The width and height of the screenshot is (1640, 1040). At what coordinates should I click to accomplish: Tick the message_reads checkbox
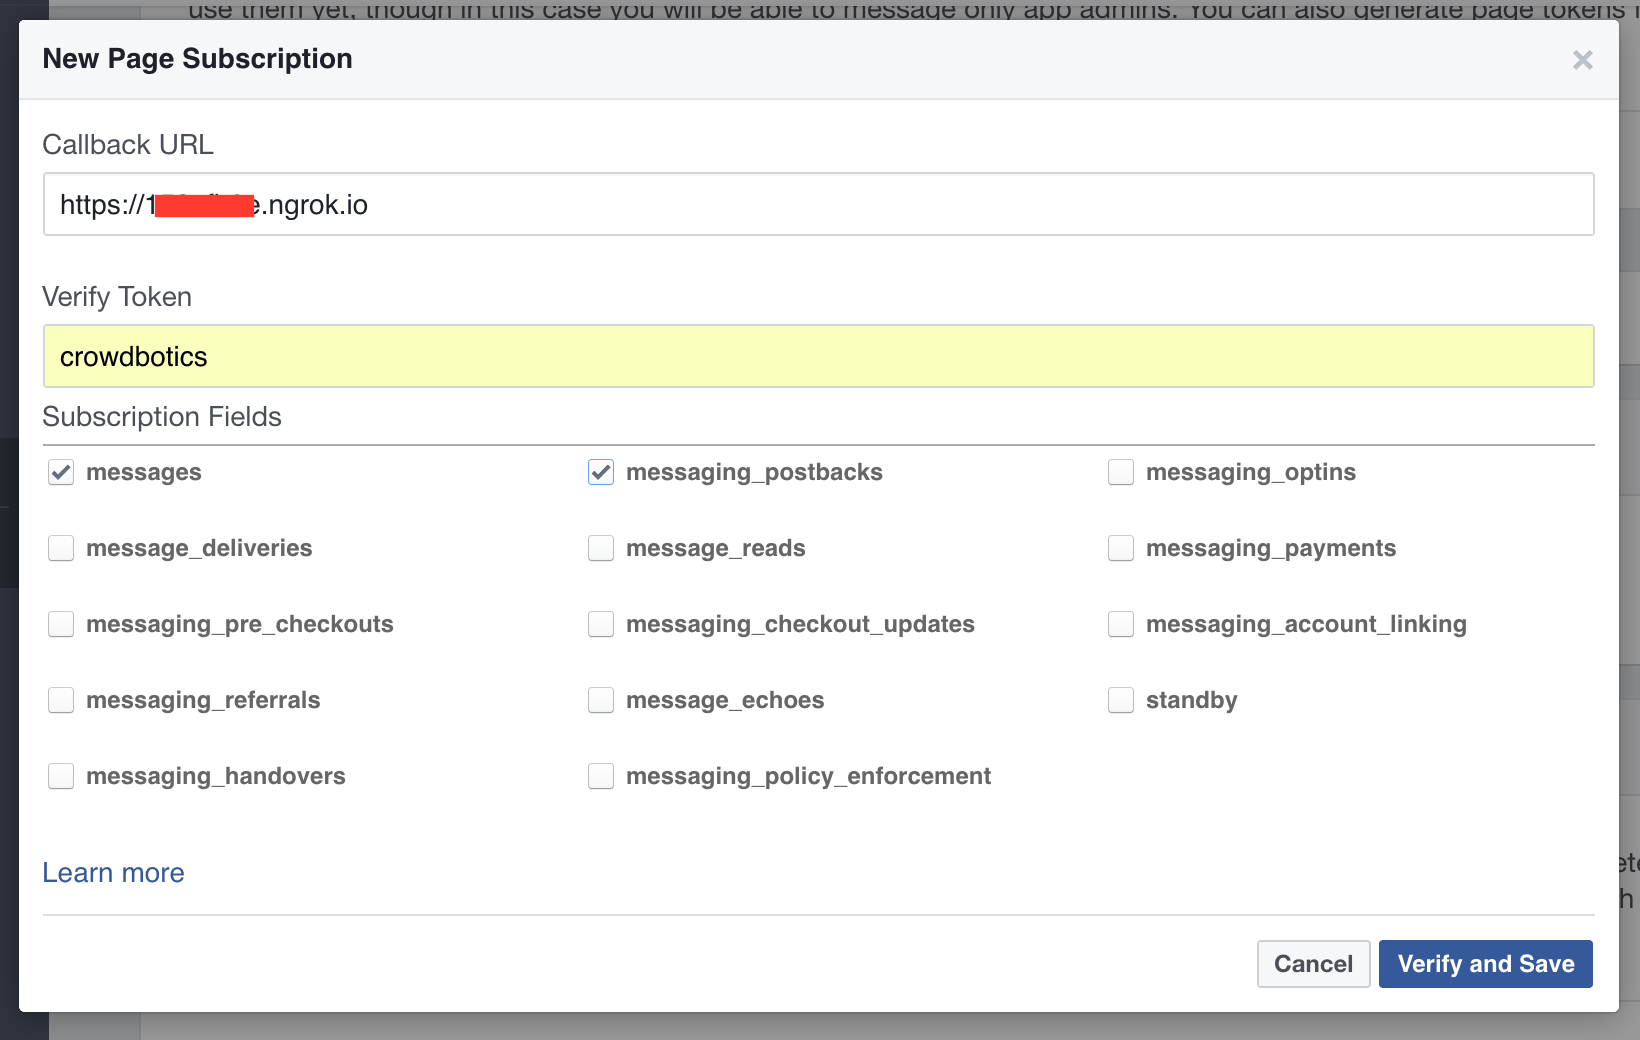click(601, 548)
